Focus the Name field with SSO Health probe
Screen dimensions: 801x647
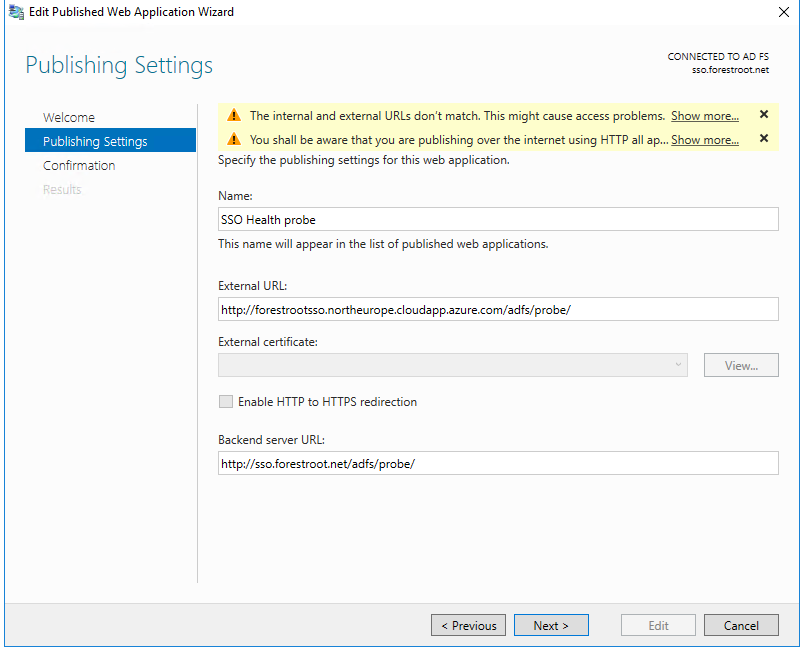(498, 219)
